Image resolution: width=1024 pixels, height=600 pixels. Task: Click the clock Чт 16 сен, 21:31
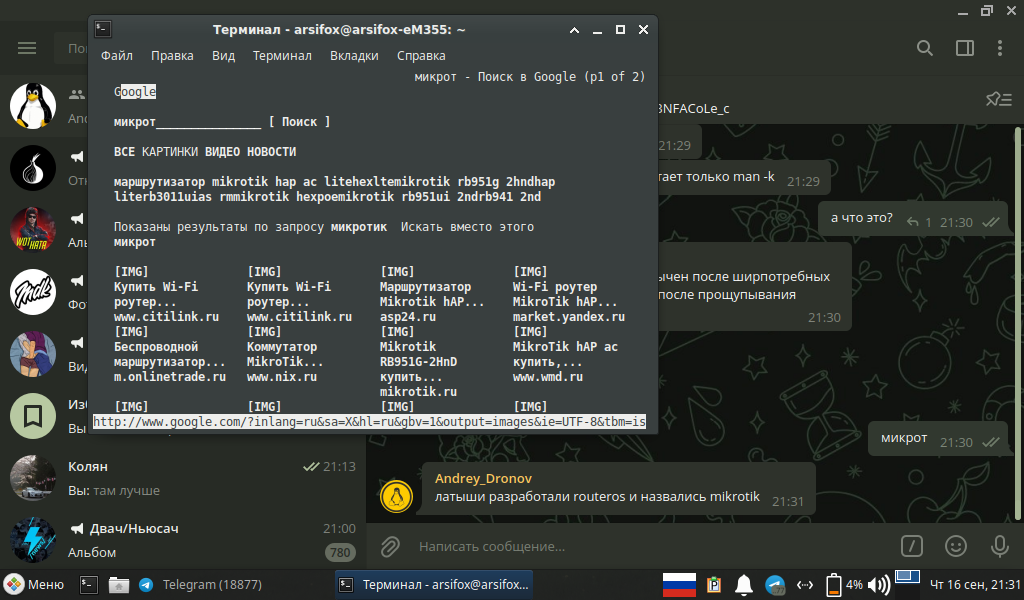(x=974, y=584)
